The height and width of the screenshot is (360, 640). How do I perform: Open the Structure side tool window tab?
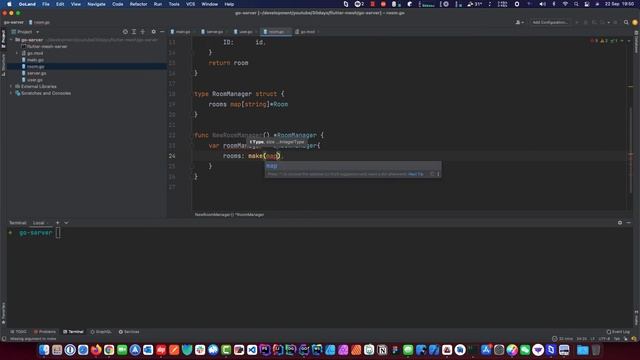[3, 65]
